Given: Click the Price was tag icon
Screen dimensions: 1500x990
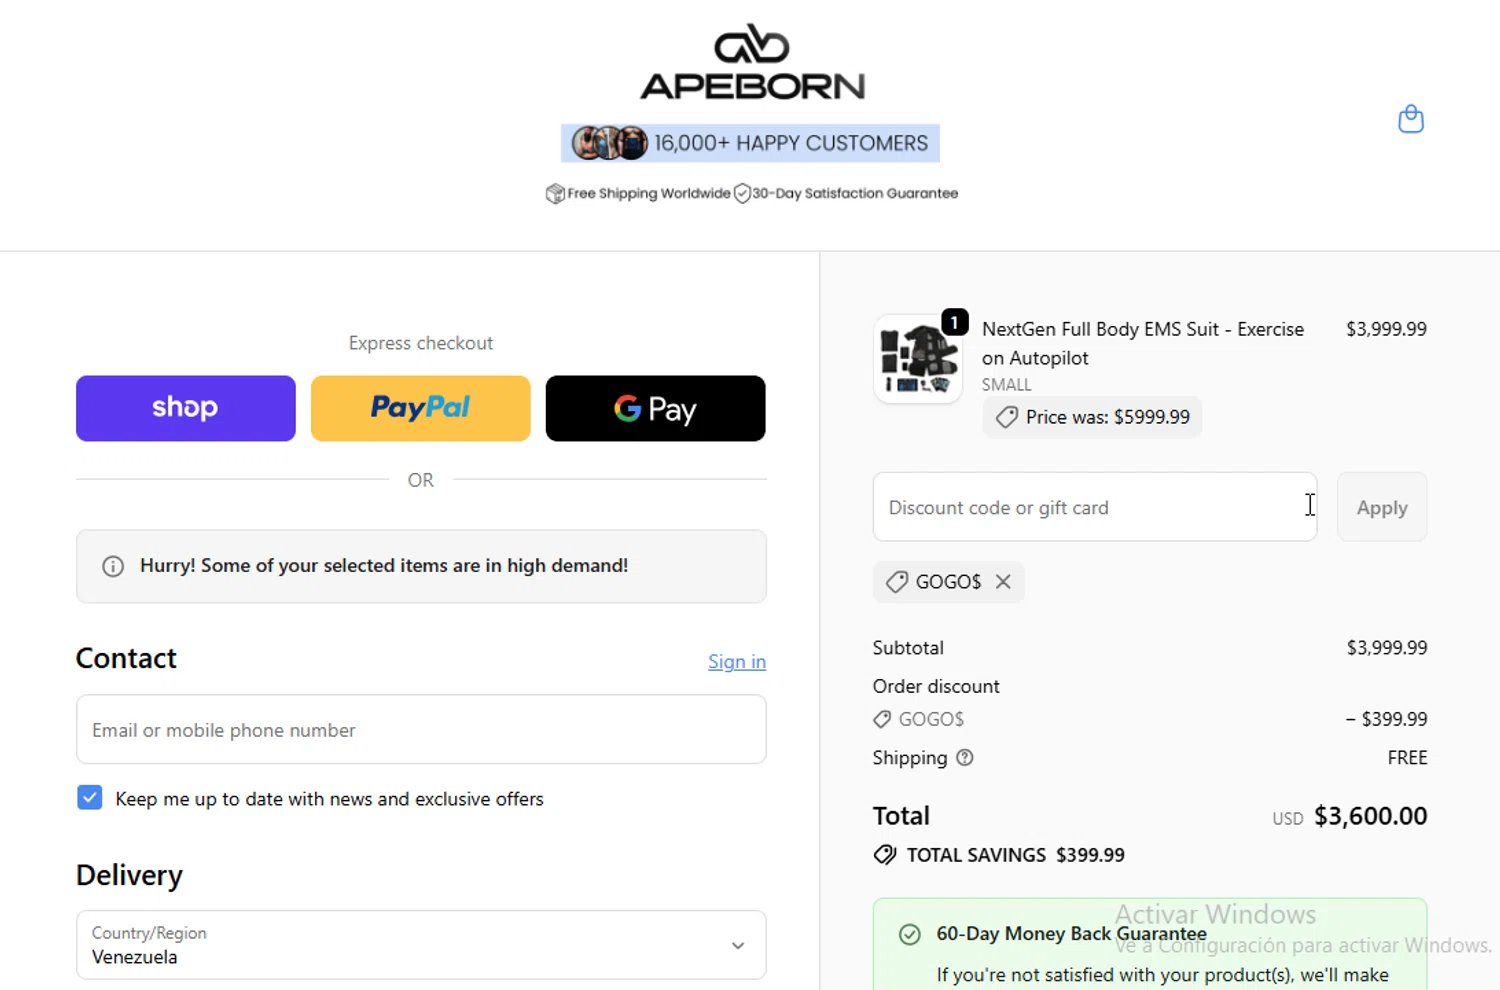Looking at the screenshot, I should click(1007, 417).
